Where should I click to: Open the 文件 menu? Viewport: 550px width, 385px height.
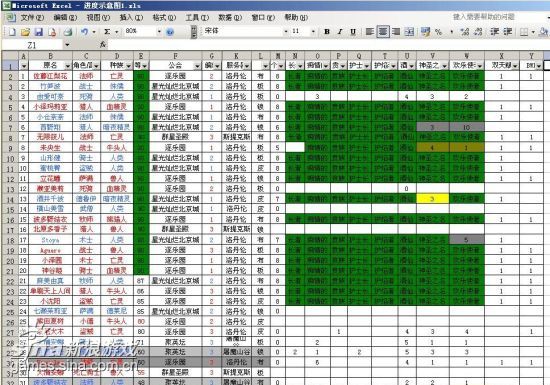coord(32,17)
